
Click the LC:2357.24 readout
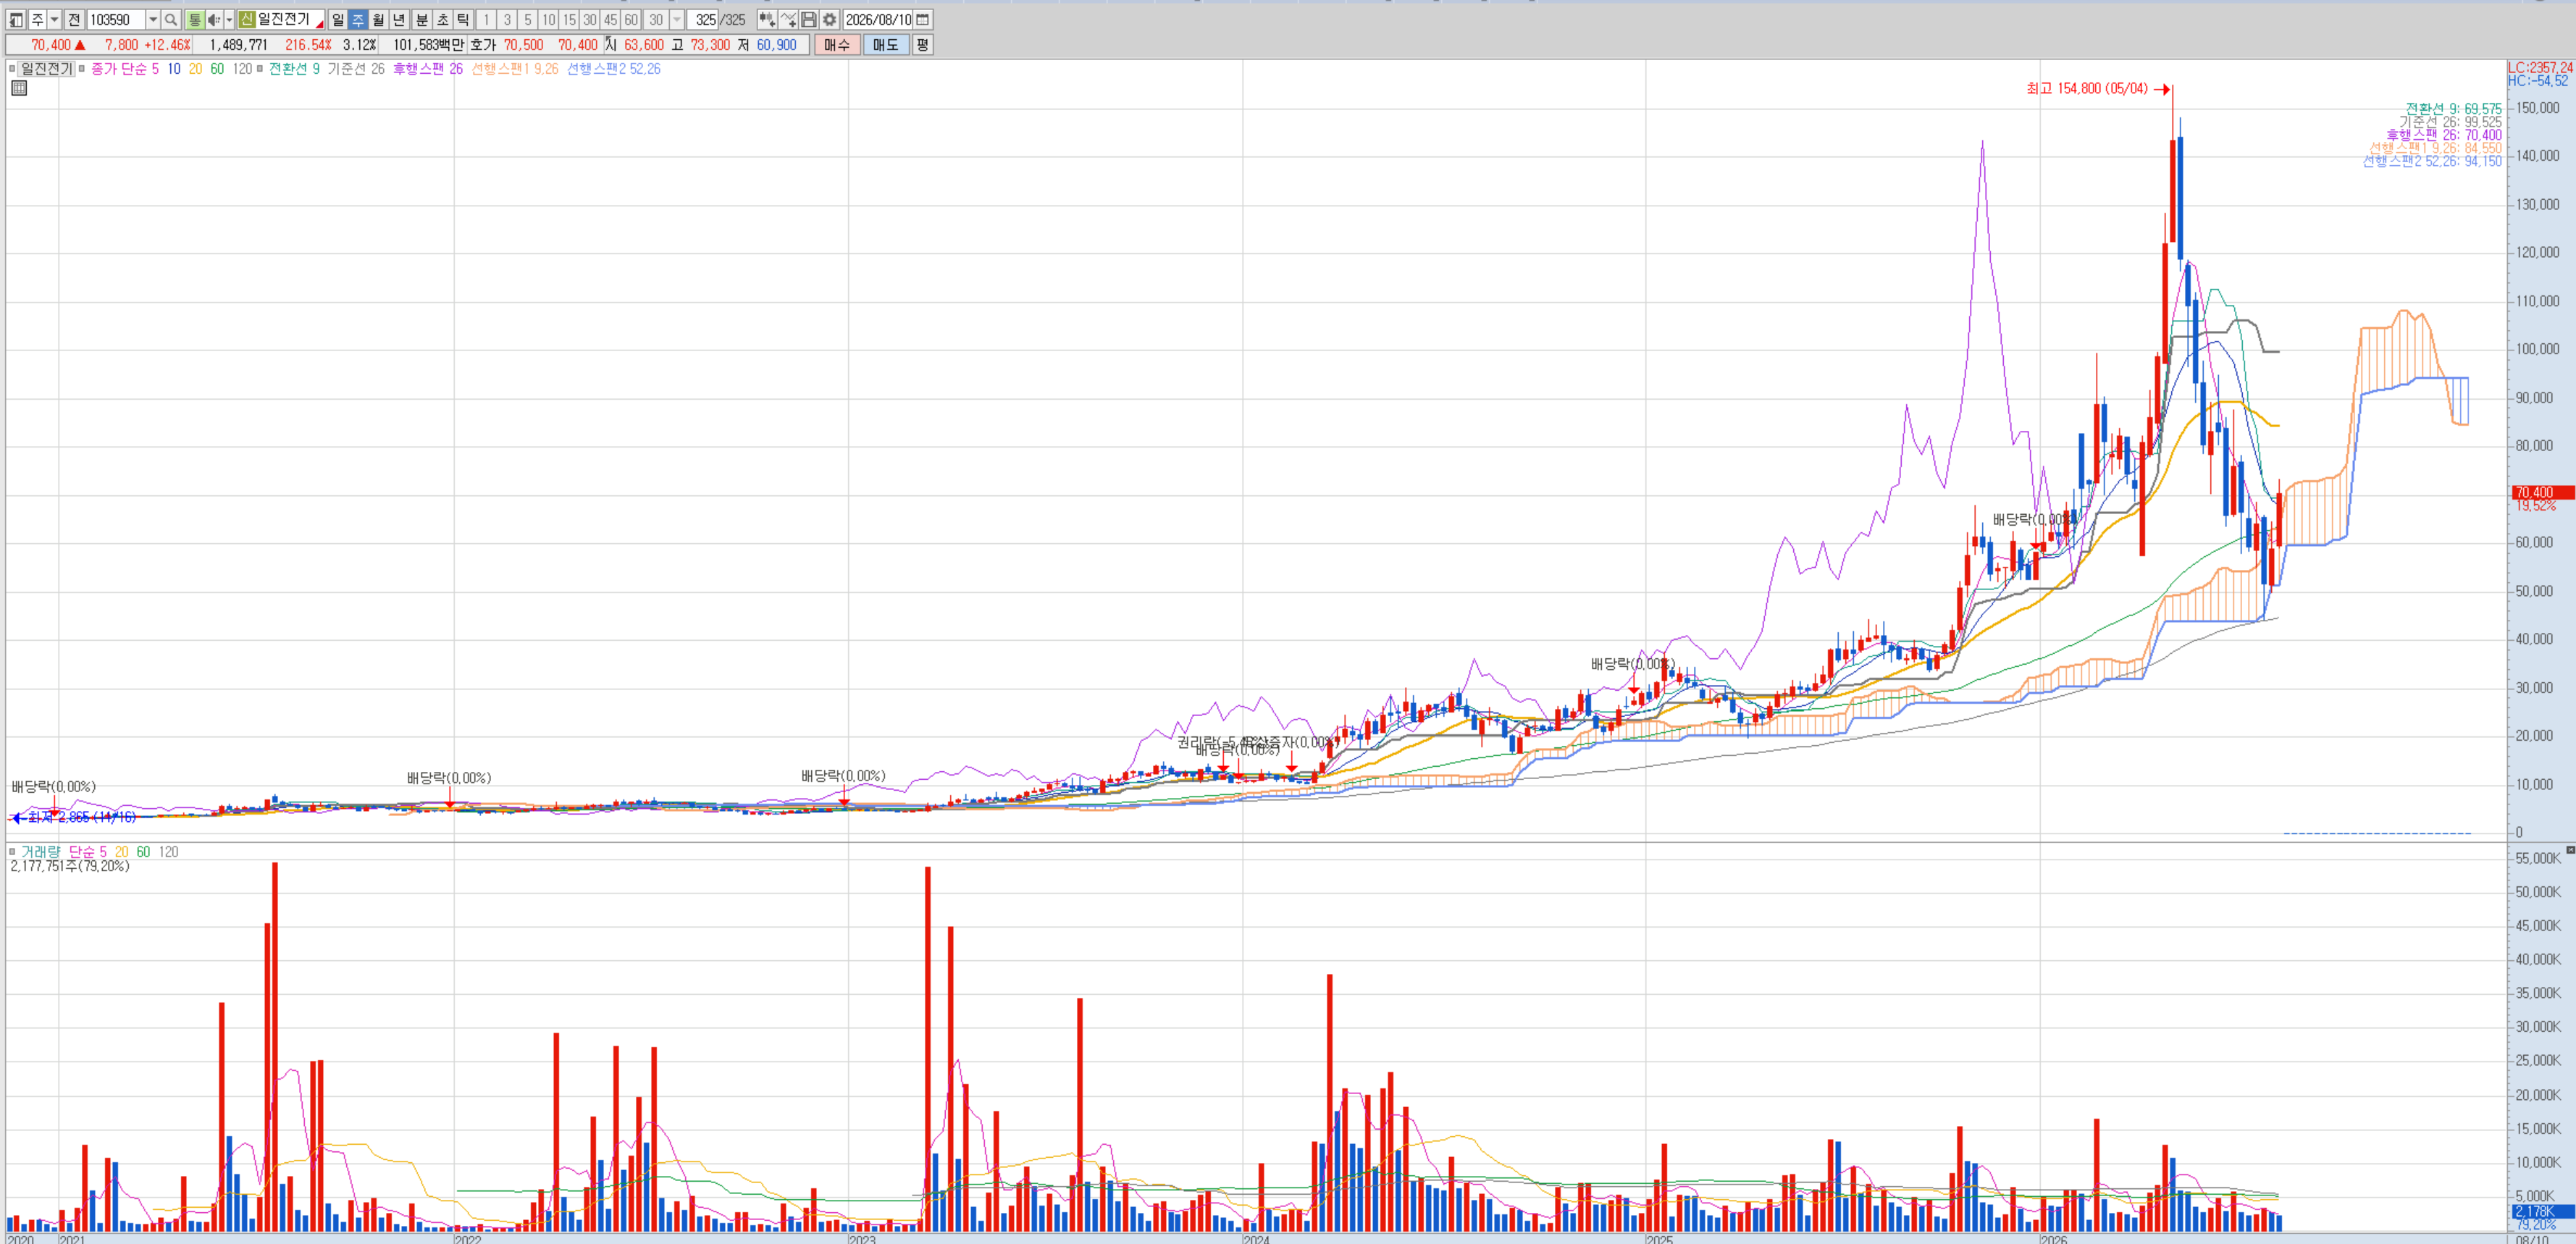pos(2540,67)
